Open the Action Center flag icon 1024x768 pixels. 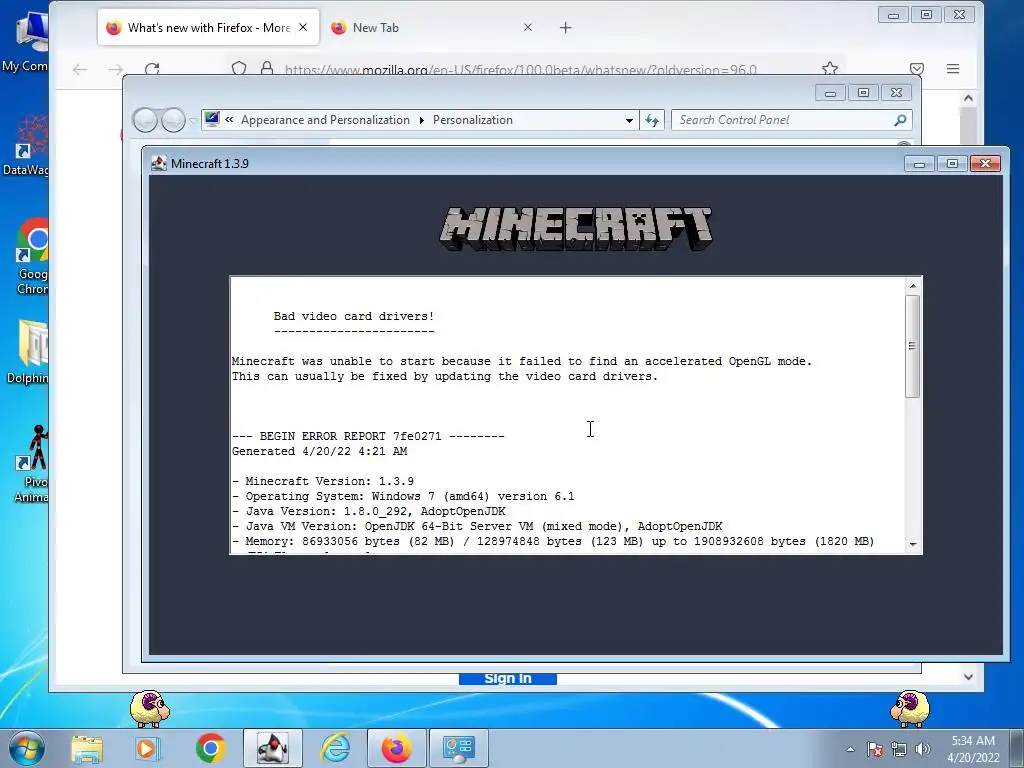875,749
